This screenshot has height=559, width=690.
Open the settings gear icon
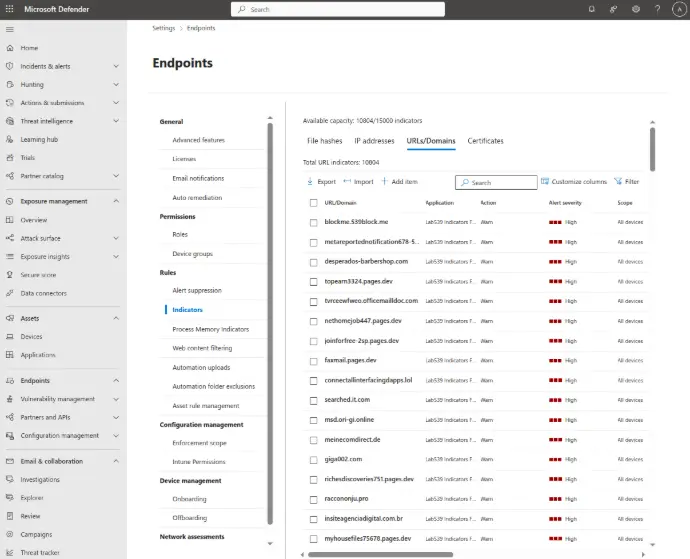pos(635,9)
